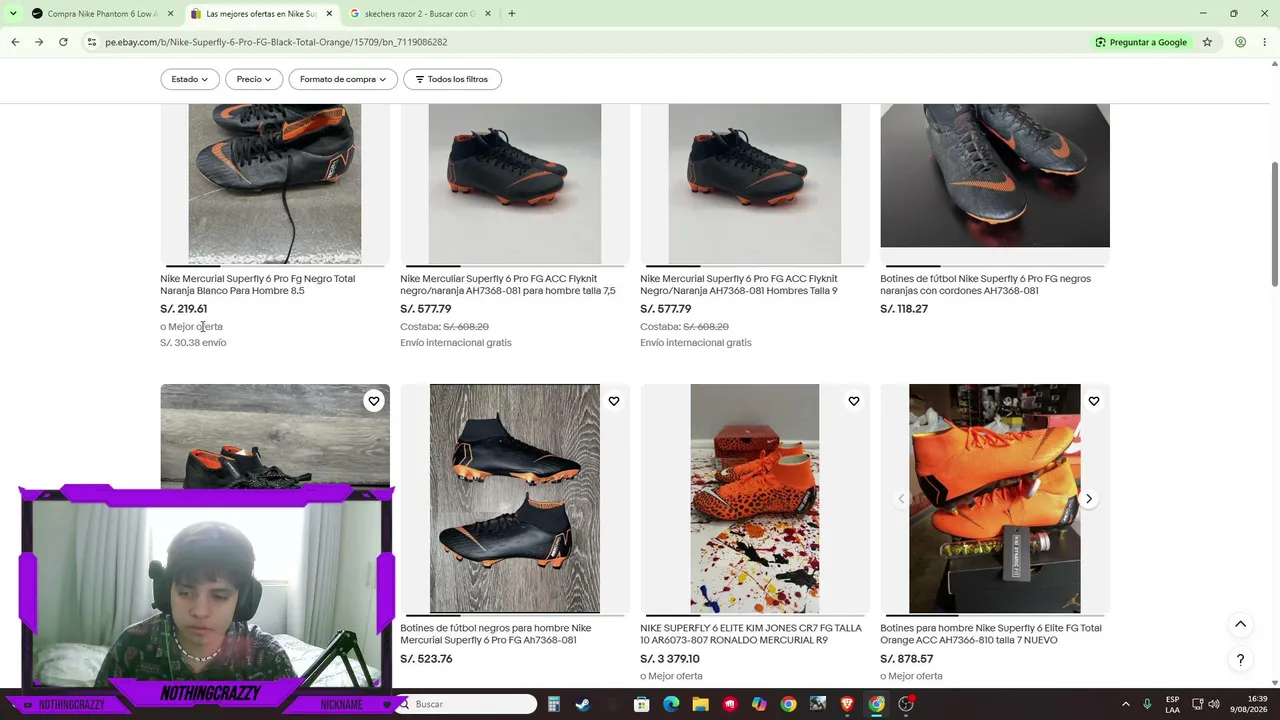
Task: Click thumbnail of S/. 118.27 boots
Action: (x=995, y=176)
